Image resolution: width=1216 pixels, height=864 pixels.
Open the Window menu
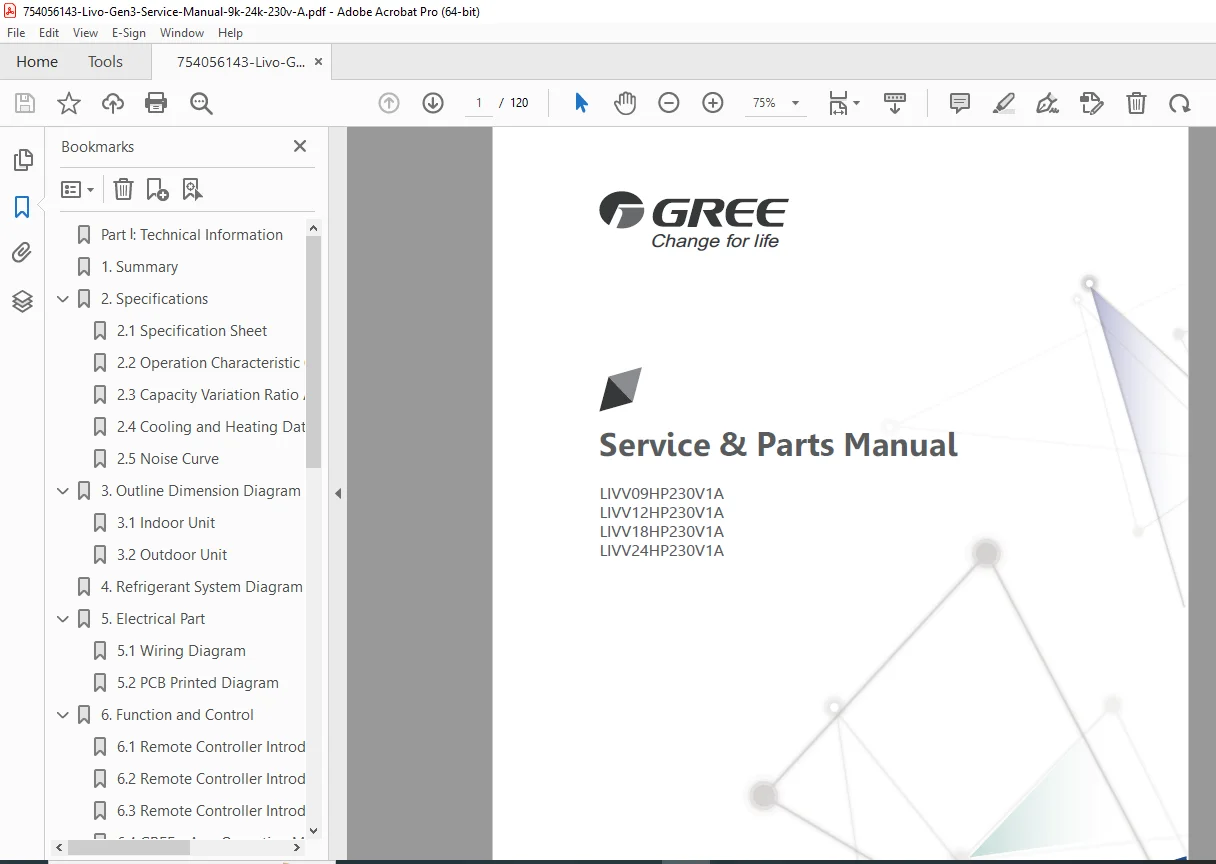[182, 33]
